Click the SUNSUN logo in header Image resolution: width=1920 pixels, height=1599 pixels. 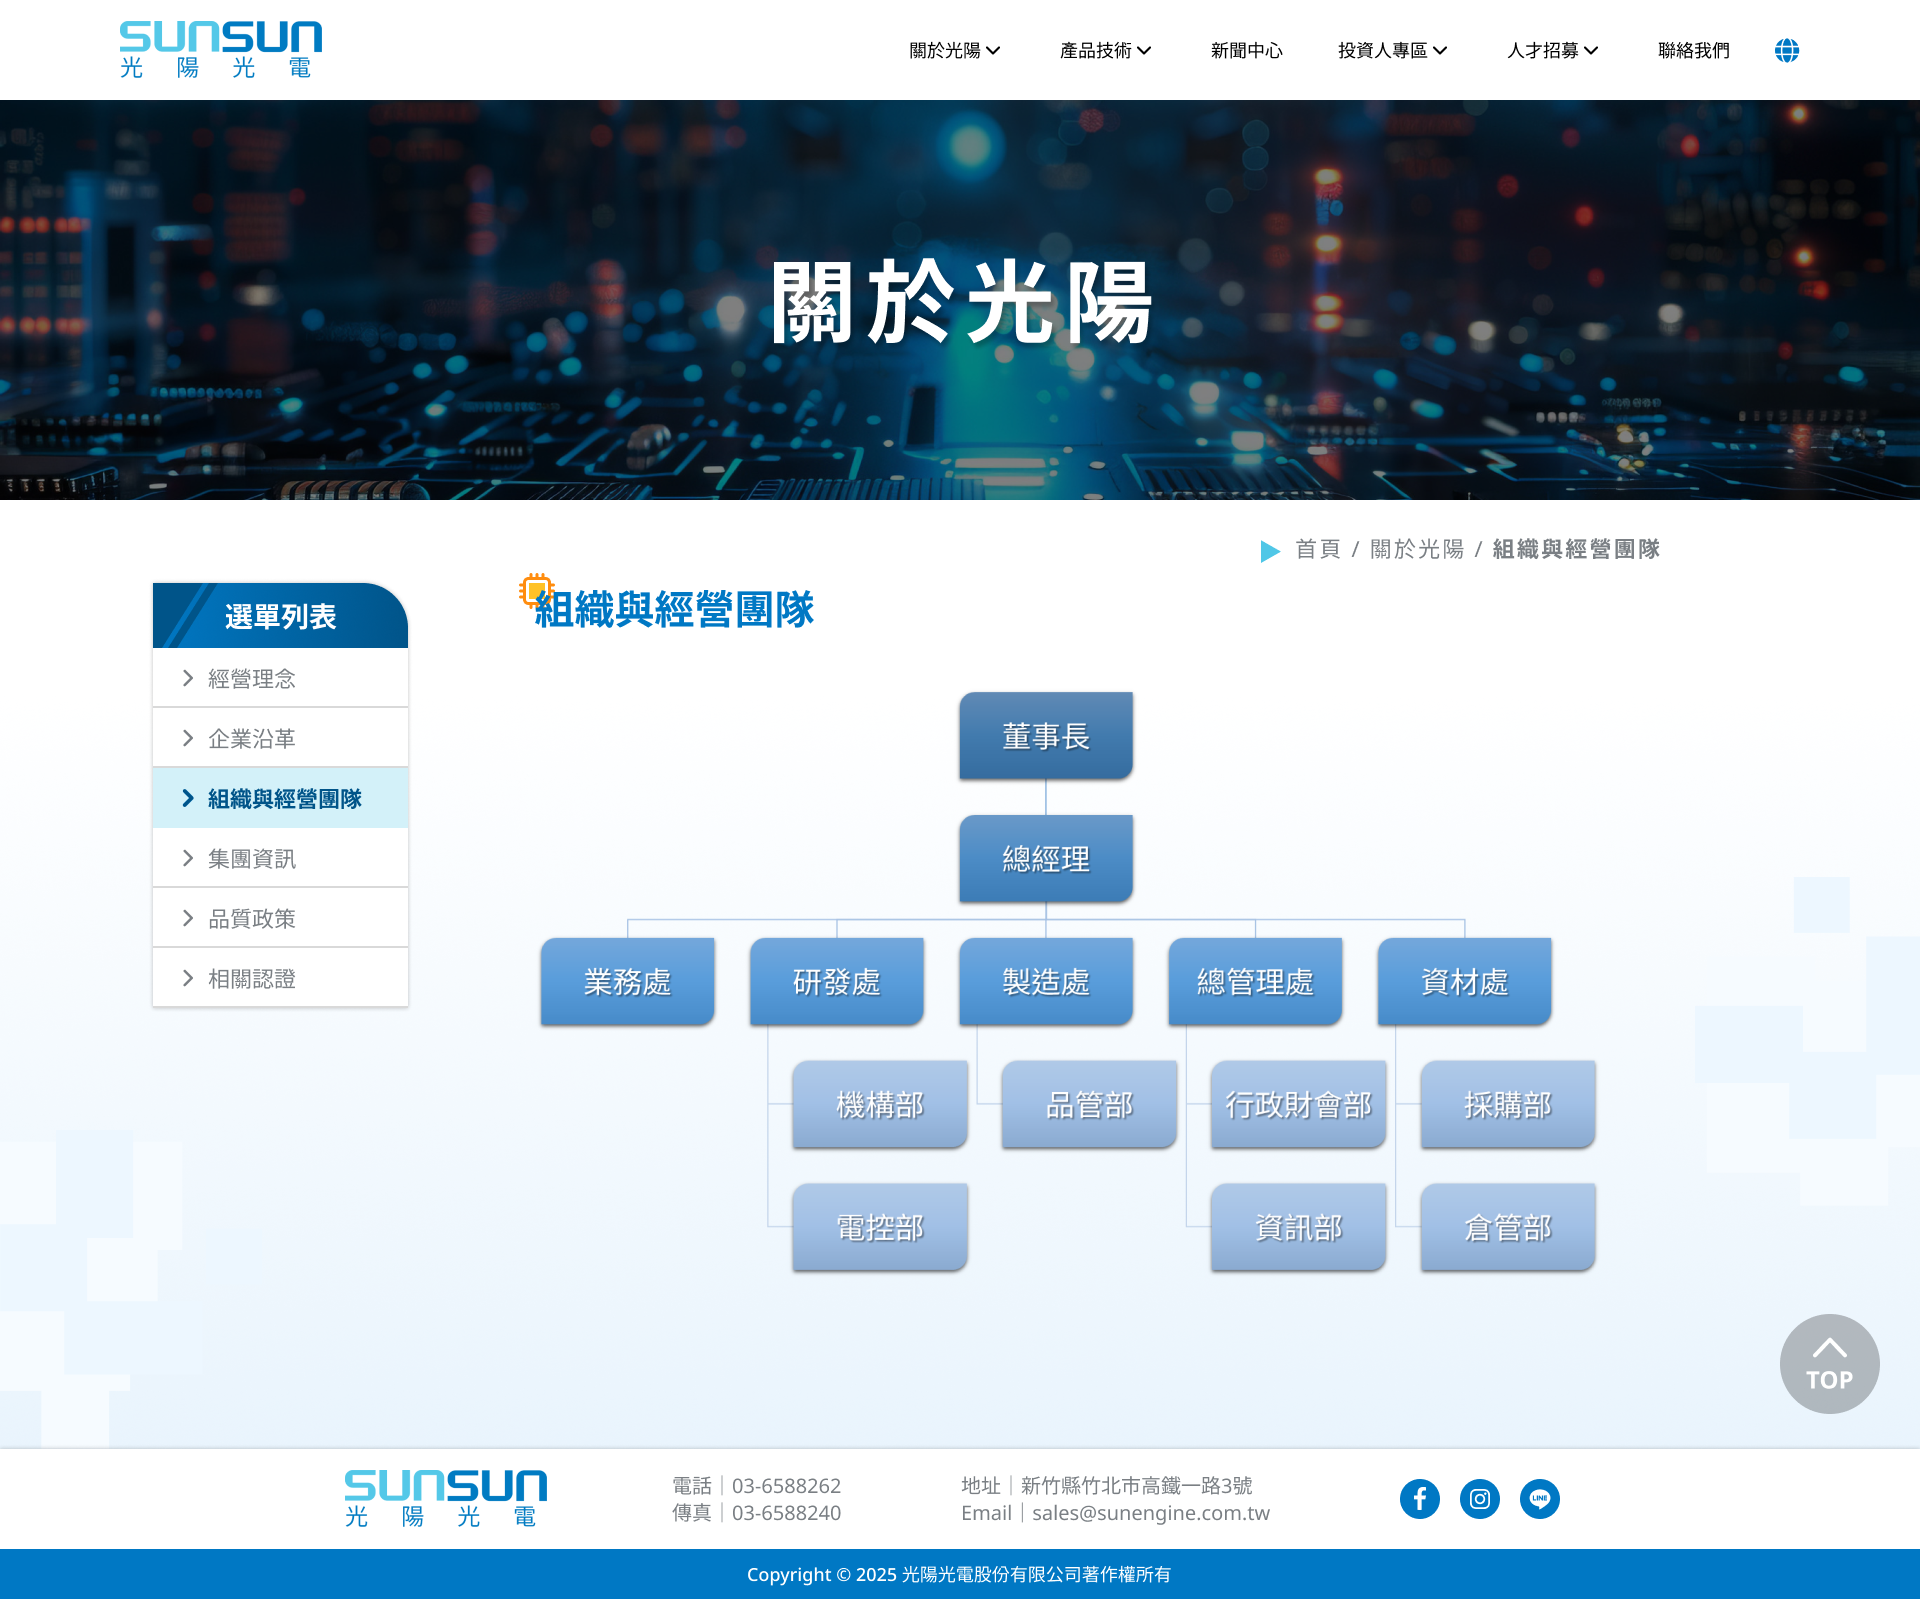[x=221, y=50]
